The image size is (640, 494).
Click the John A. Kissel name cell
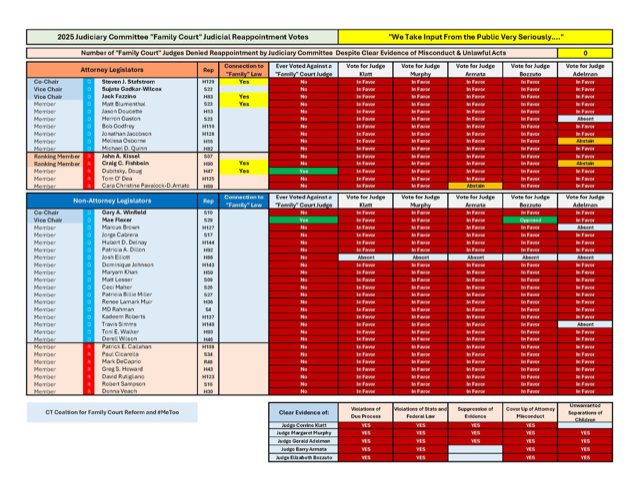tap(120, 156)
